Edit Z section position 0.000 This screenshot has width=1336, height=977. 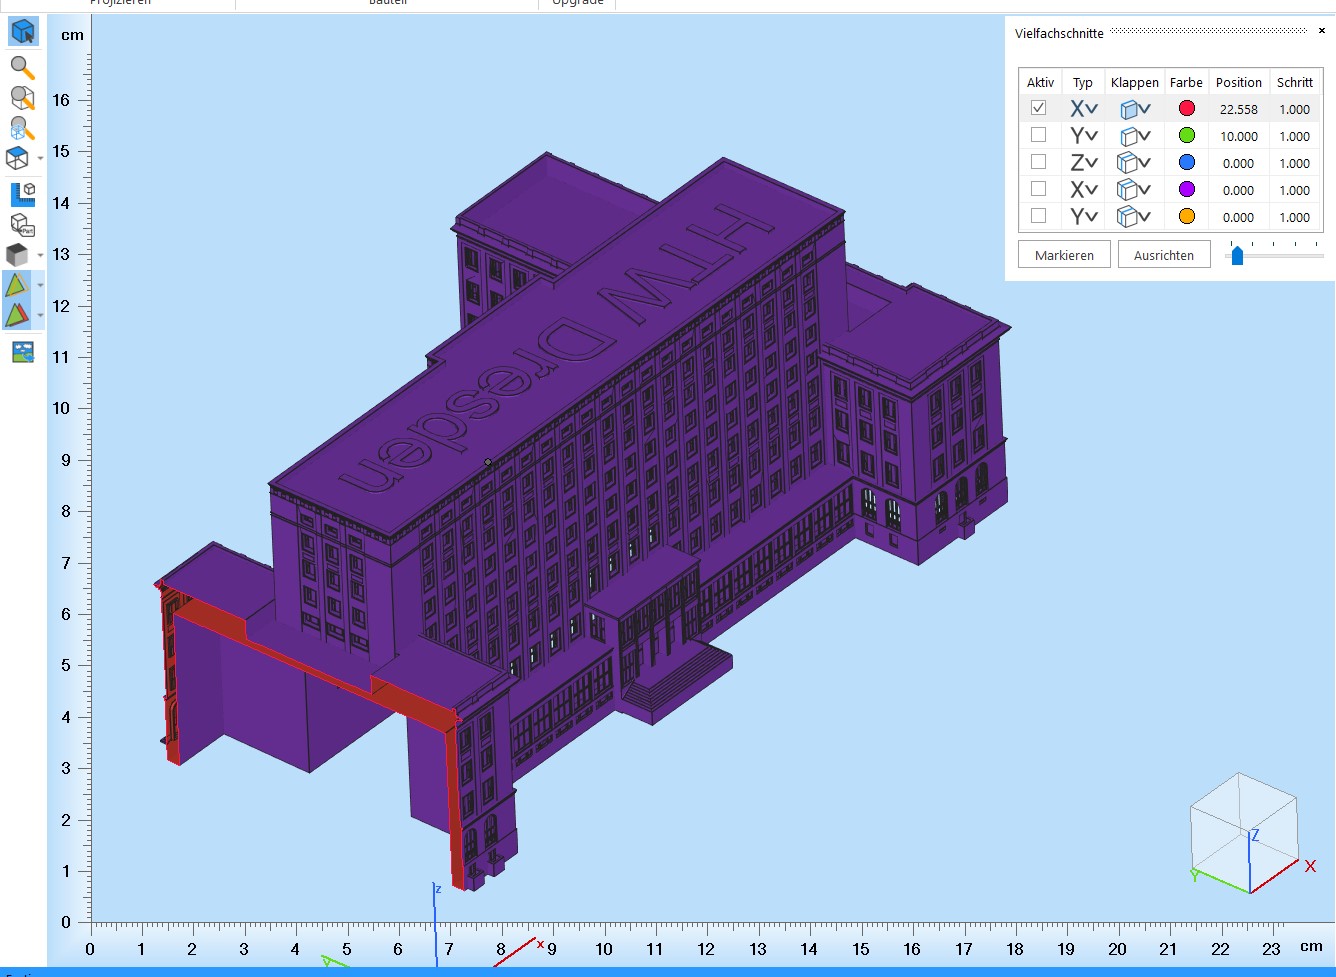(x=1239, y=163)
